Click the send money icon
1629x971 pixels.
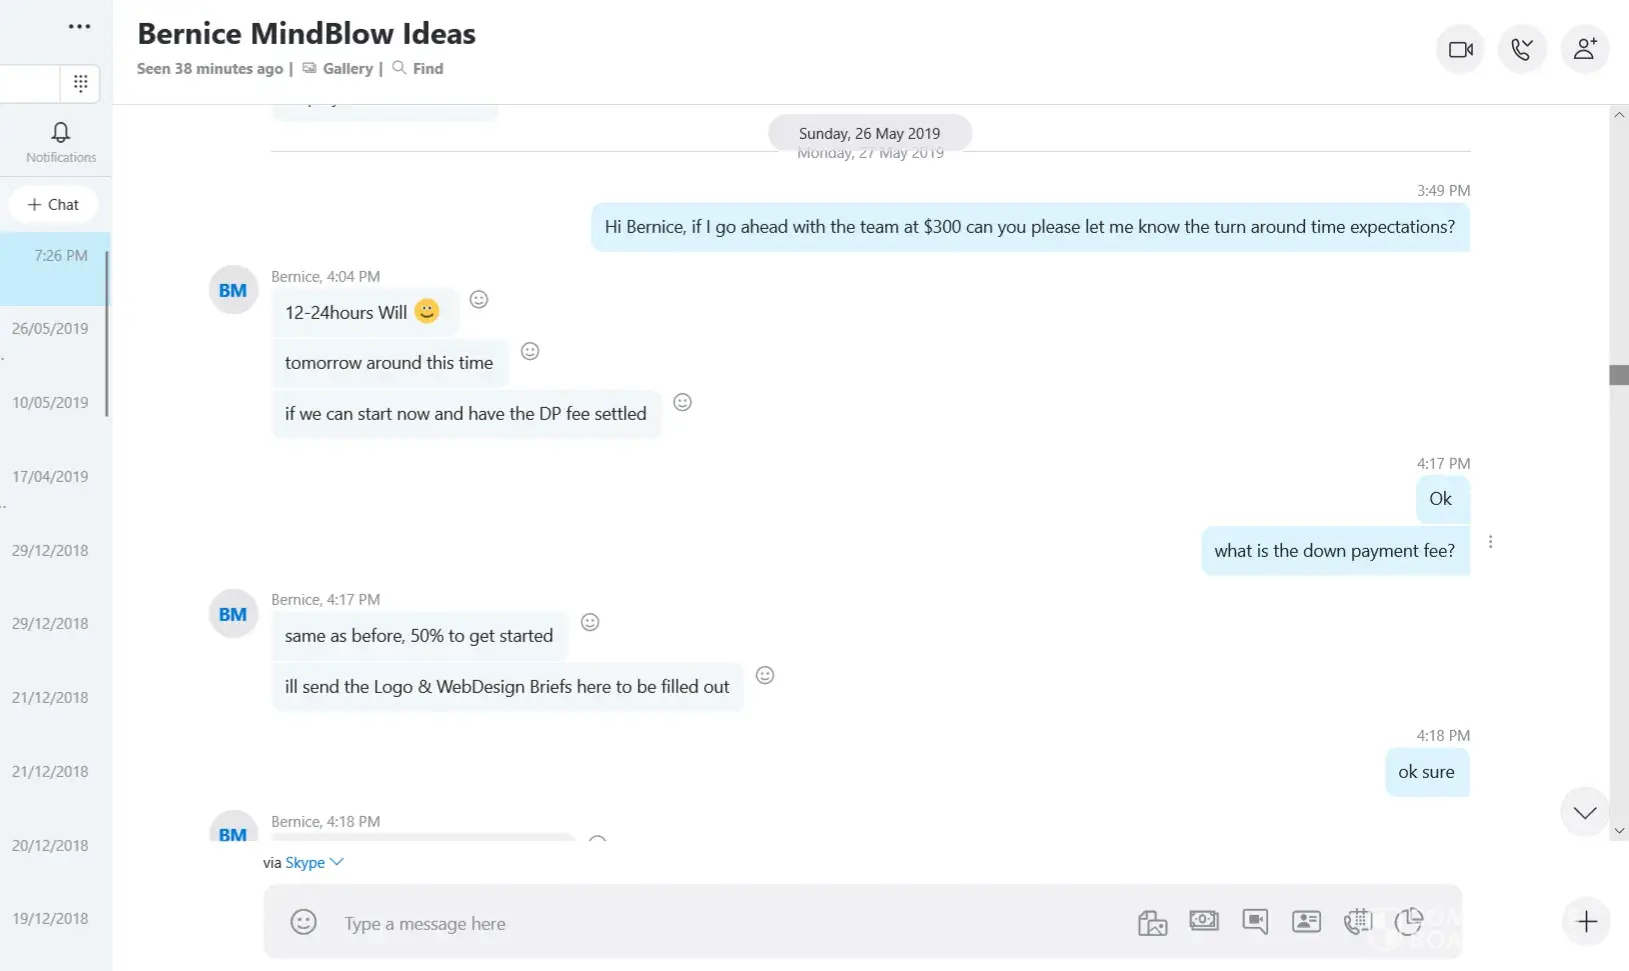tap(1204, 921)
